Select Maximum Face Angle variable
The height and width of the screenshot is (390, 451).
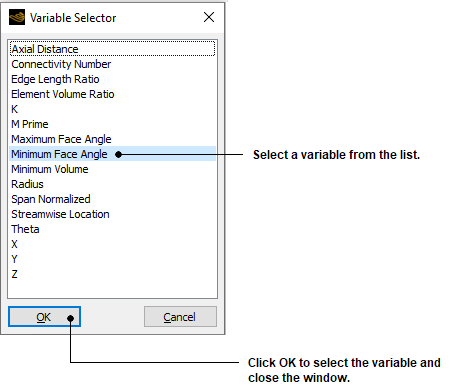(112, 139)
